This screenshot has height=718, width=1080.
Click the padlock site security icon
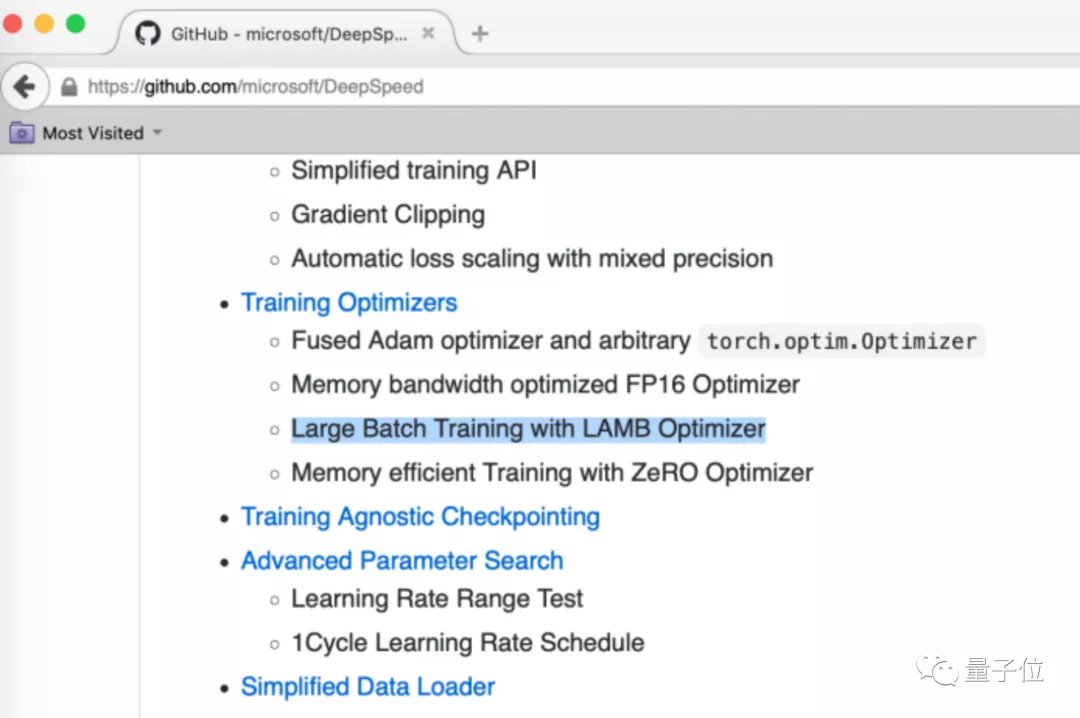[69, 87]
